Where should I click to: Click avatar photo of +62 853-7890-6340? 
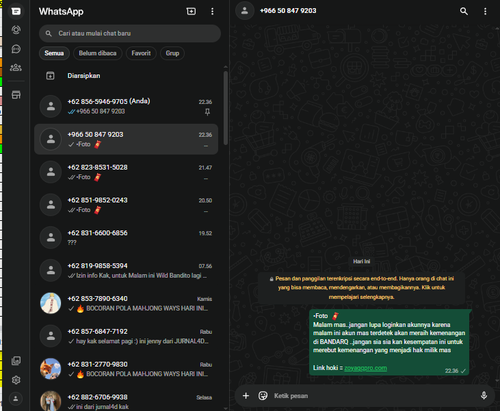click(51, 303)
